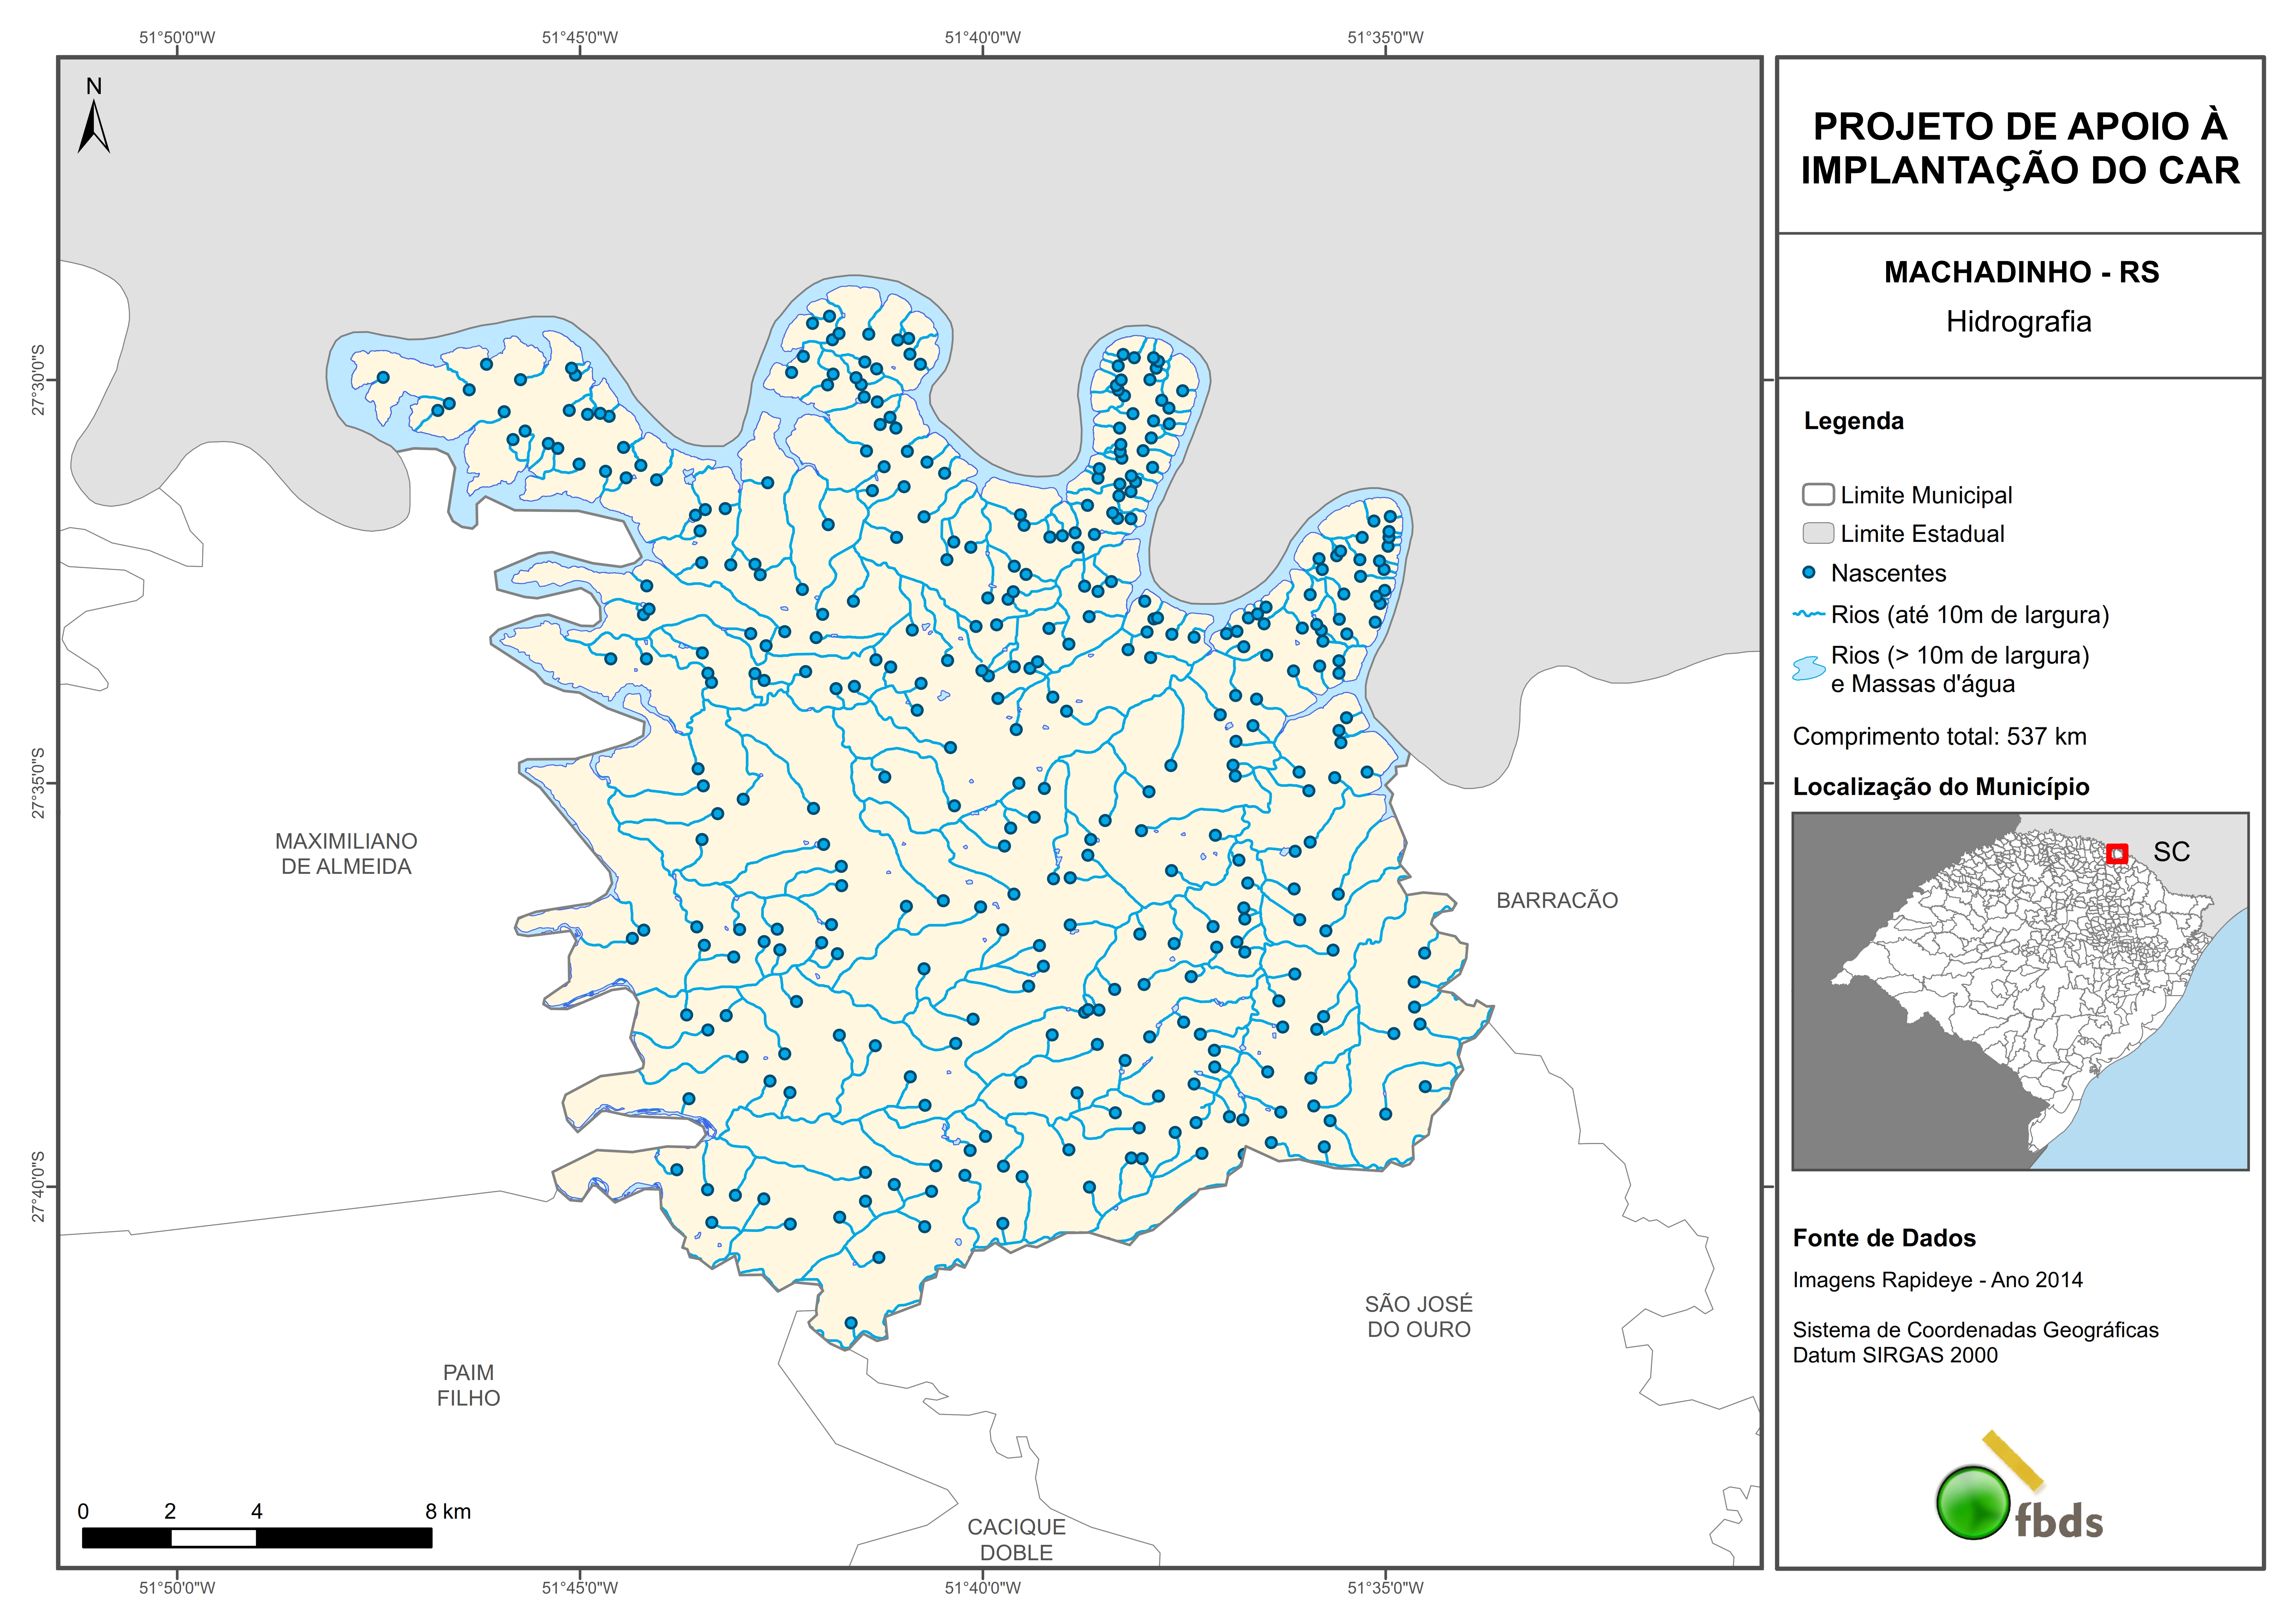Click the water body polygon legend symbol
2295x1624 pixels.
point(1809,668)
